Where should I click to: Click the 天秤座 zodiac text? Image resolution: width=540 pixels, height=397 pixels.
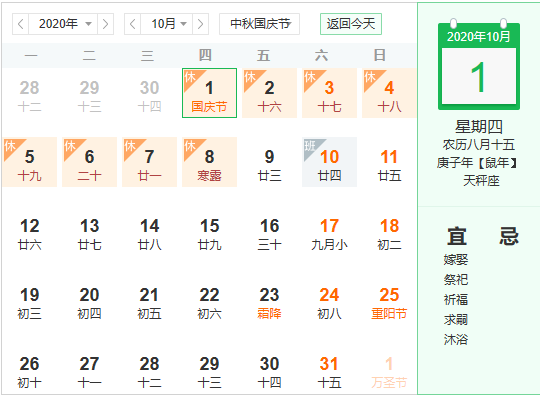click(481, 180)
